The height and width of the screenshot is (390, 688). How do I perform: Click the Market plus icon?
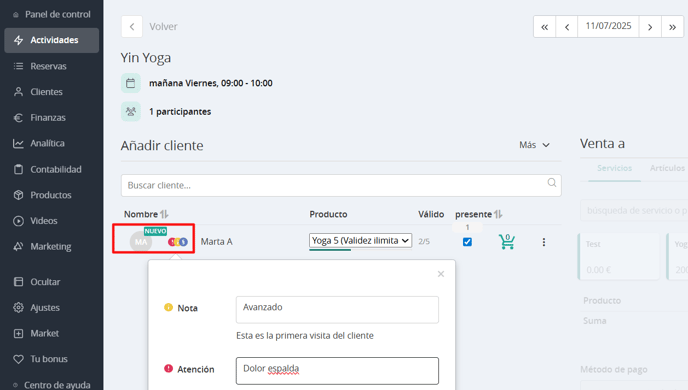coord(18,333)
